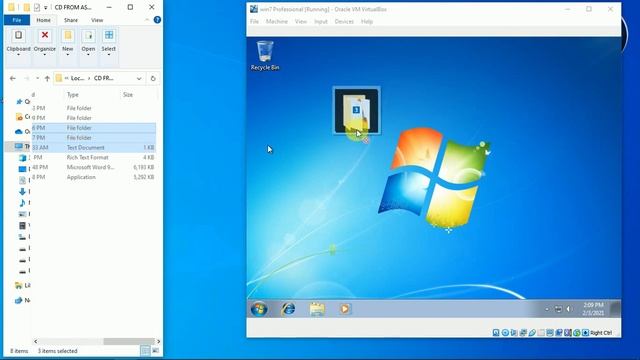640x360 pixels.
Task: Open VirtualBox Input menu
Action: [321, 22]
